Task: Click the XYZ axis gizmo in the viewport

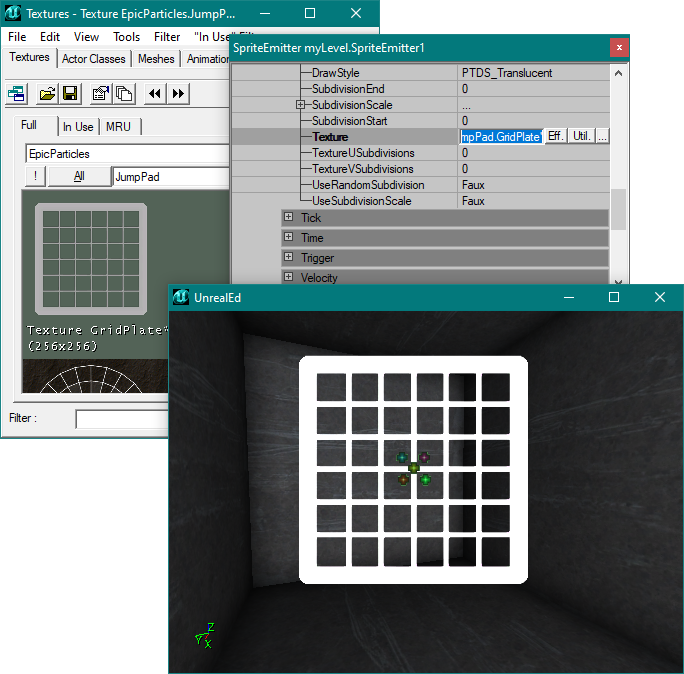Action: [205, 636]
